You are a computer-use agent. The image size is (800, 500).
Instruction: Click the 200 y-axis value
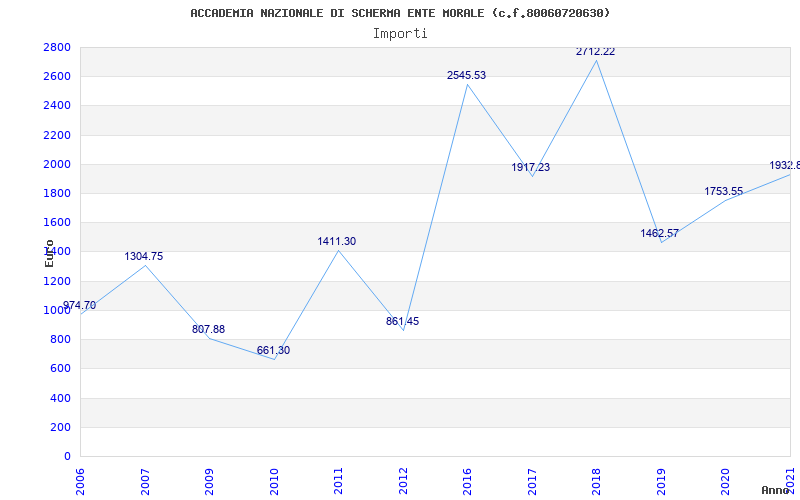tap(60, 427)
